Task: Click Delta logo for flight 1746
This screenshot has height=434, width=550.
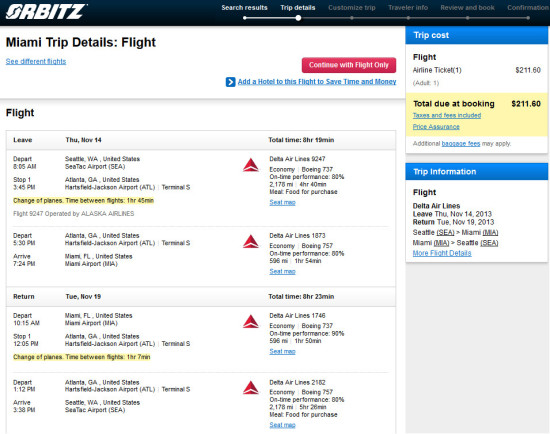Action: [251, 321]
